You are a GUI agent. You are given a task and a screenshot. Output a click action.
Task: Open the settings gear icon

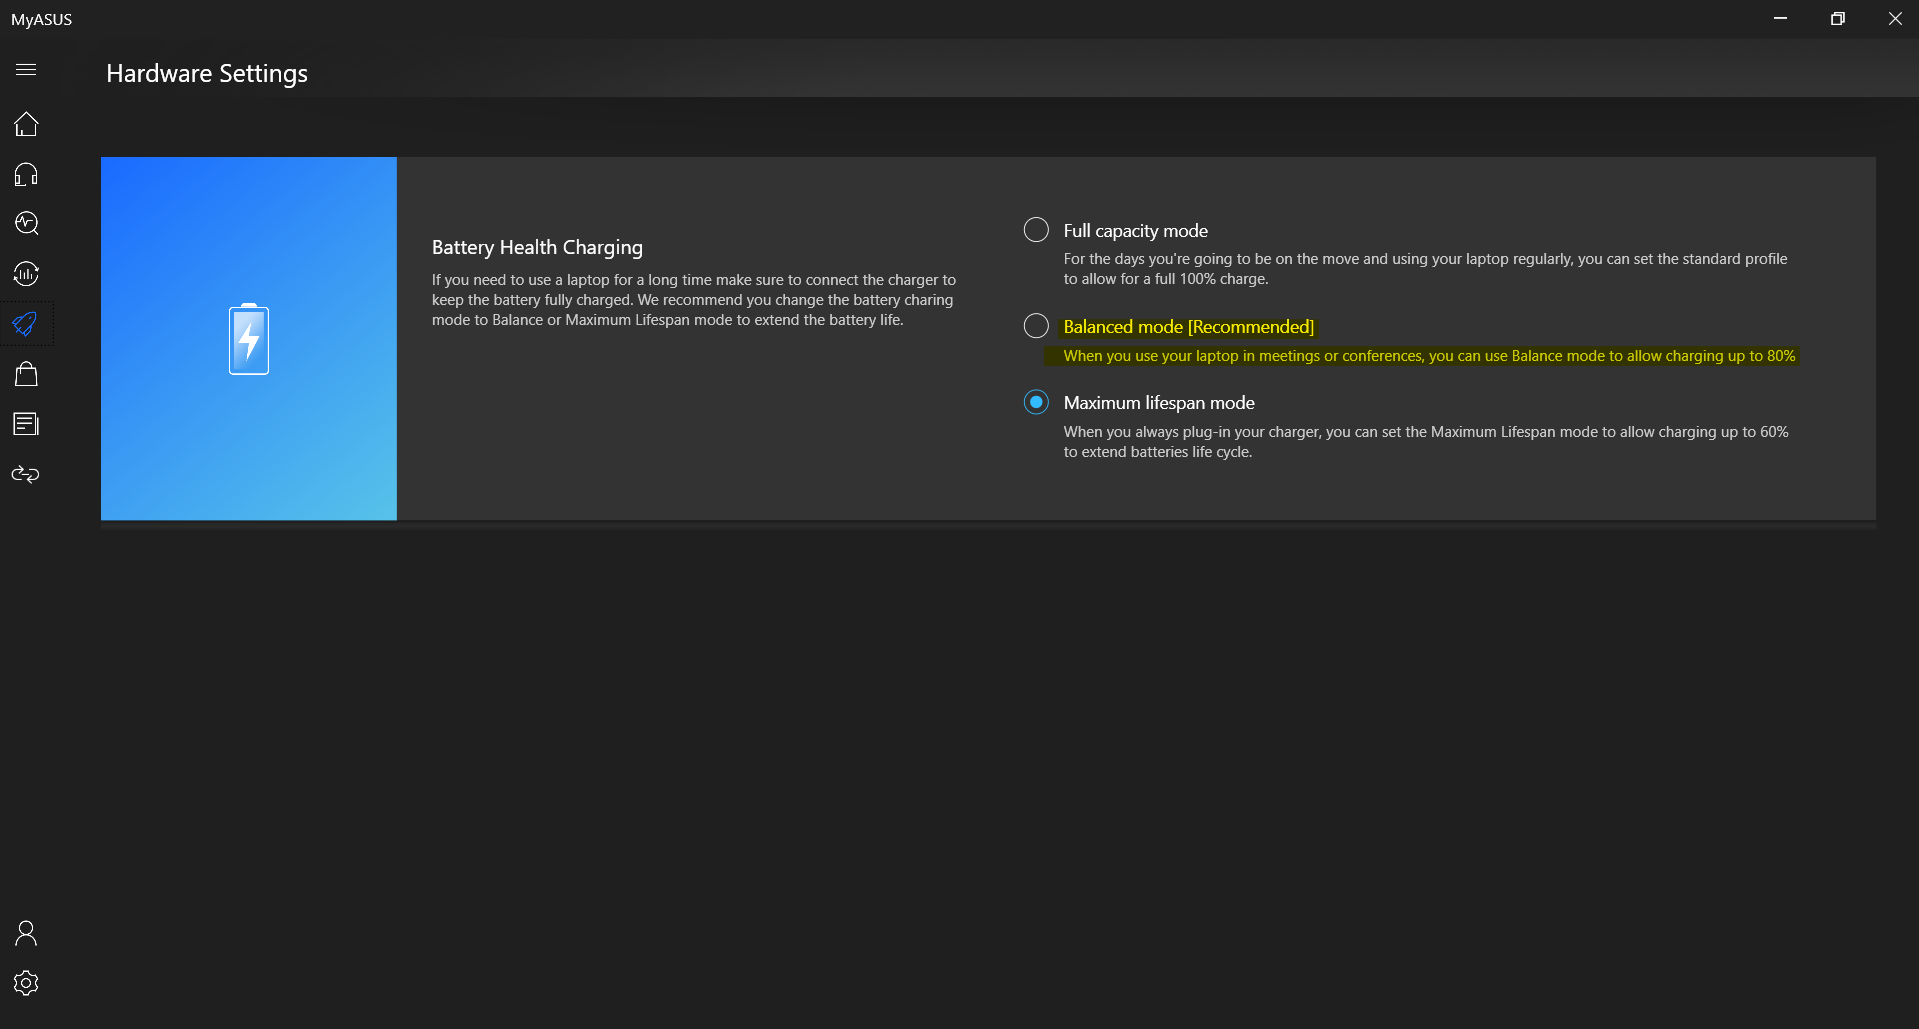click(x=26, y=983)
